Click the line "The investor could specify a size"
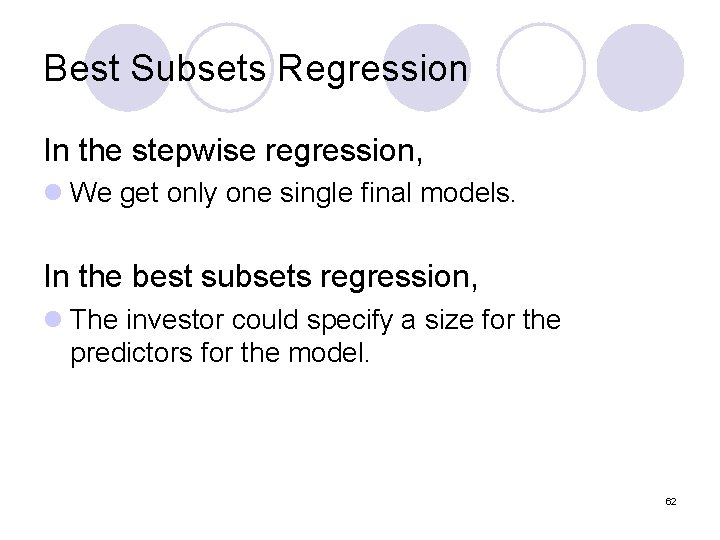This screenshot has width=720, height=540. (316, 320)
